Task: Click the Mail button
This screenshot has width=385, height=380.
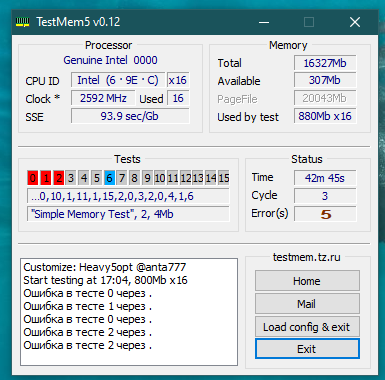Action: pyautogui.click(x=307, y=304)
